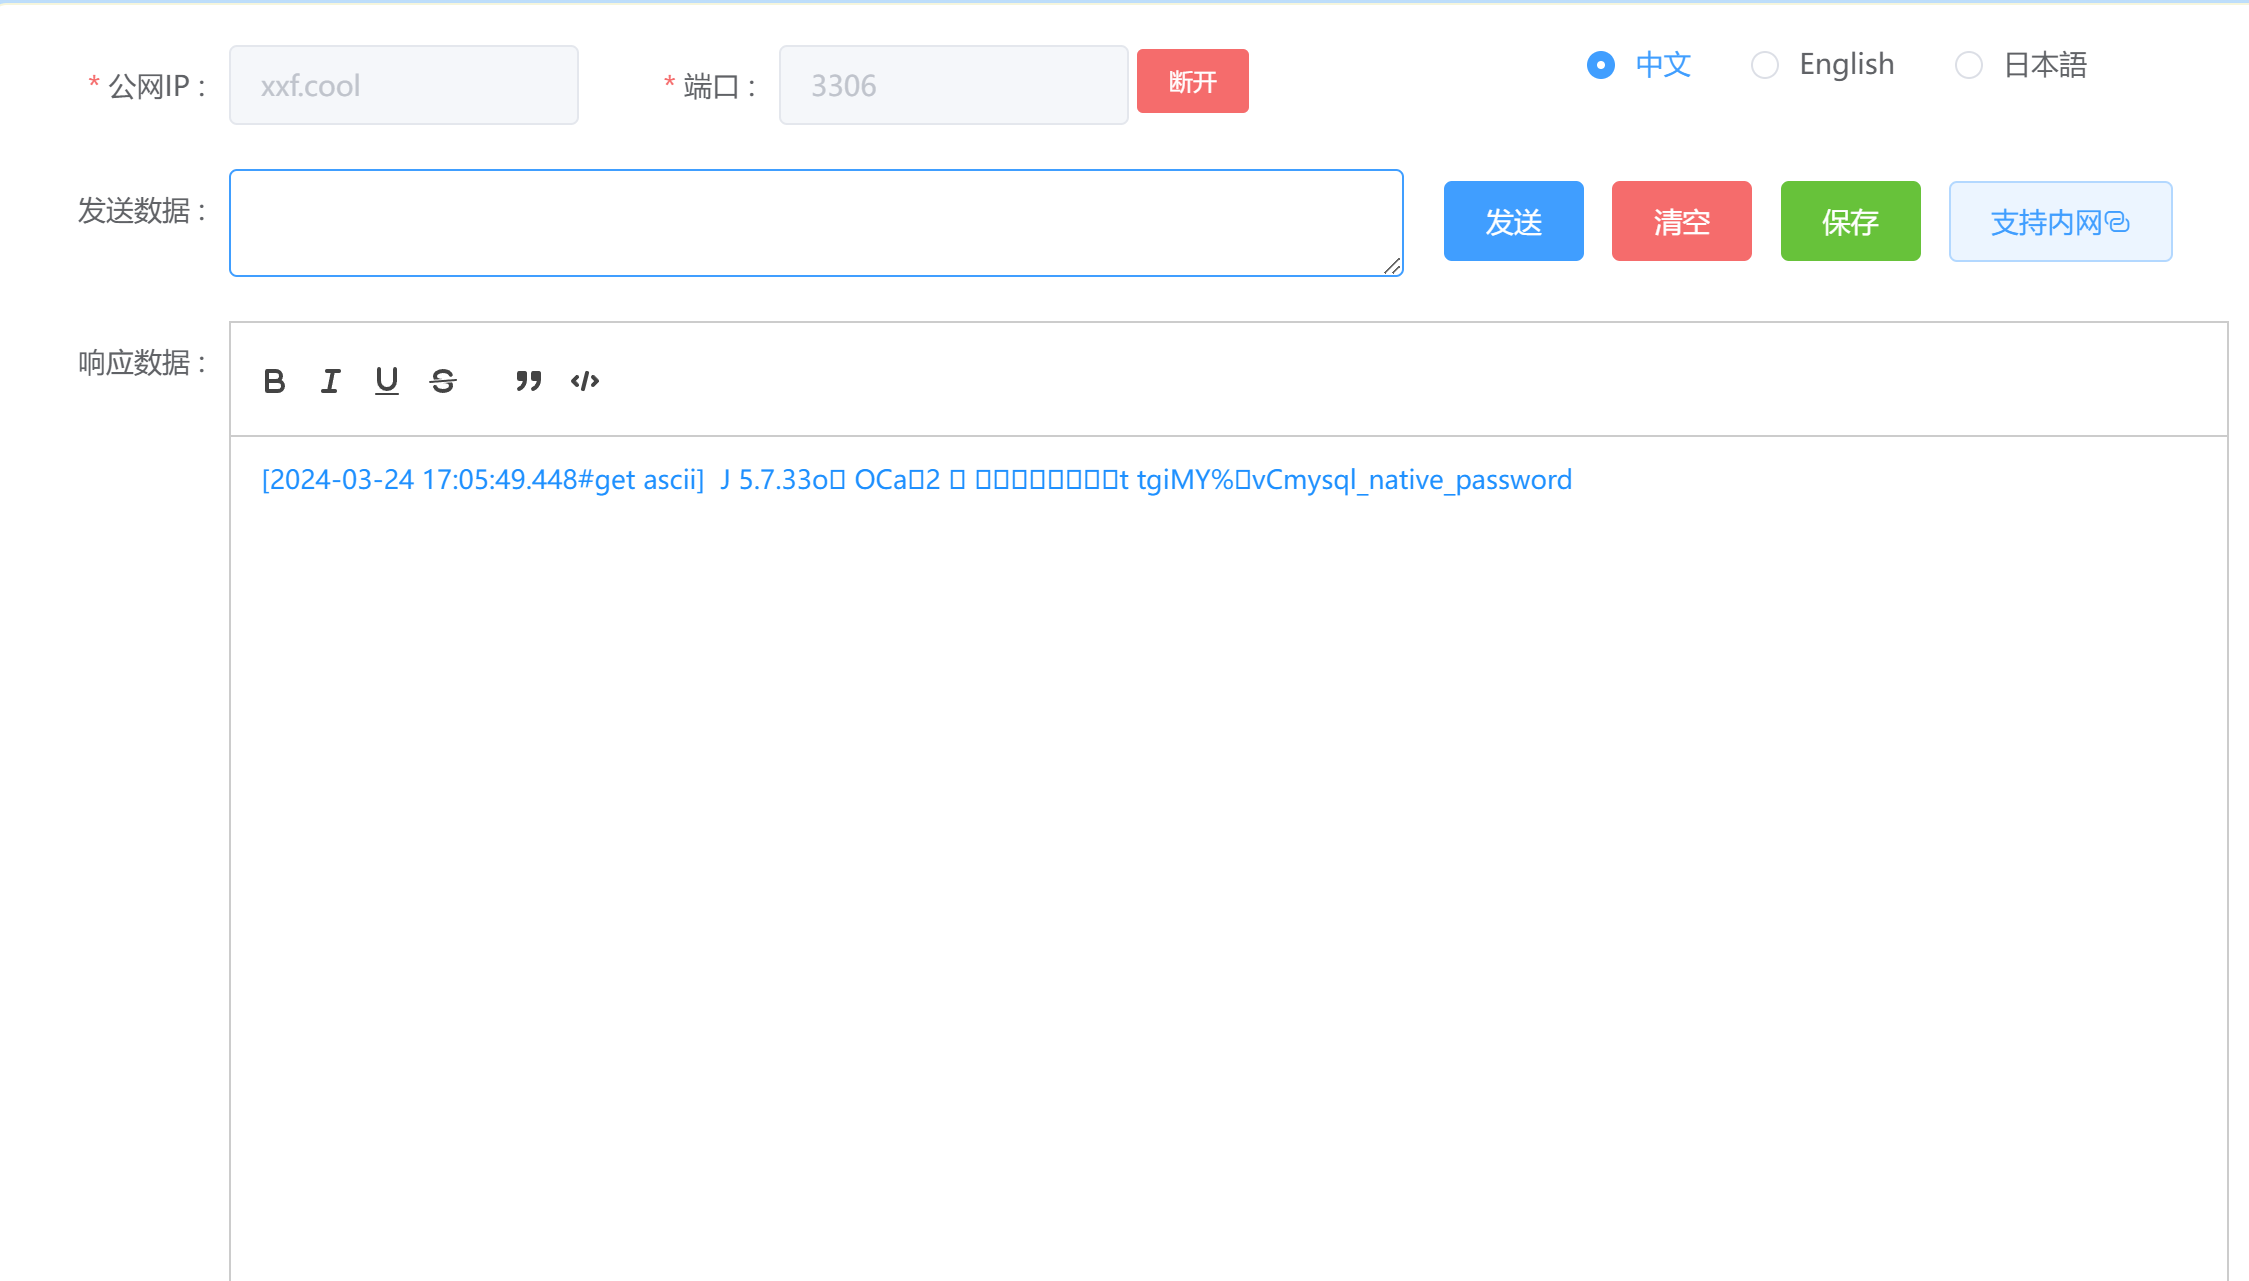Click the 公网IP input field
This screenshot has width=2249, height=1281.
click(404, 85)
